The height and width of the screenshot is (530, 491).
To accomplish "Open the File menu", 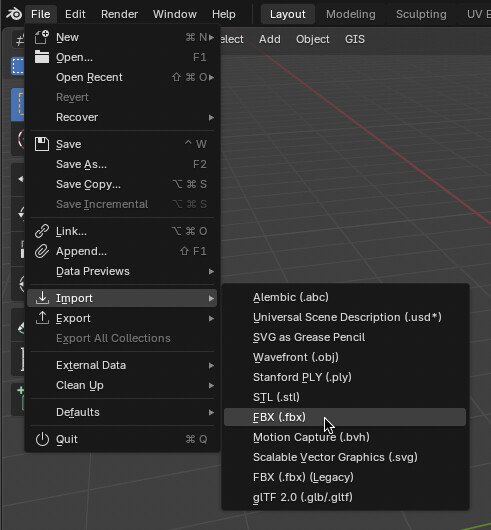I will click(x=41, y=14).
